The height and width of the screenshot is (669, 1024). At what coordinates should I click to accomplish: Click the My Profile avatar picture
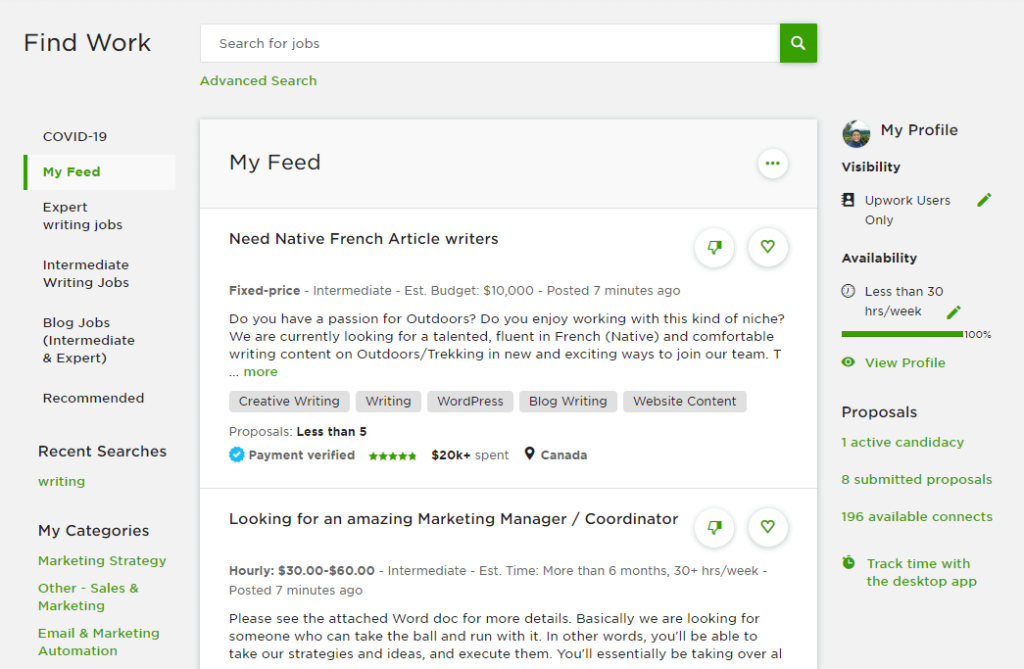[857, 131]
